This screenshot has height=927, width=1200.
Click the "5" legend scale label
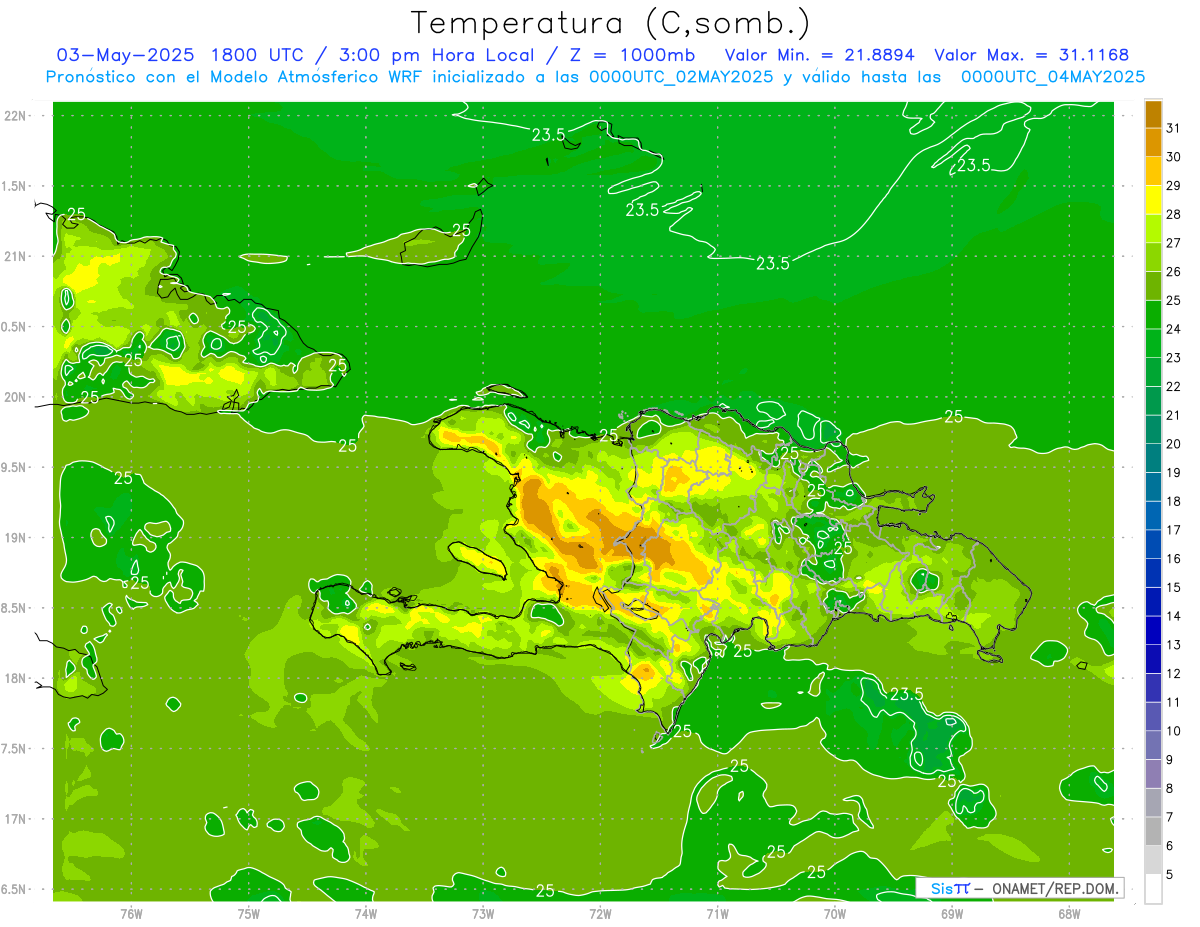1170,875
